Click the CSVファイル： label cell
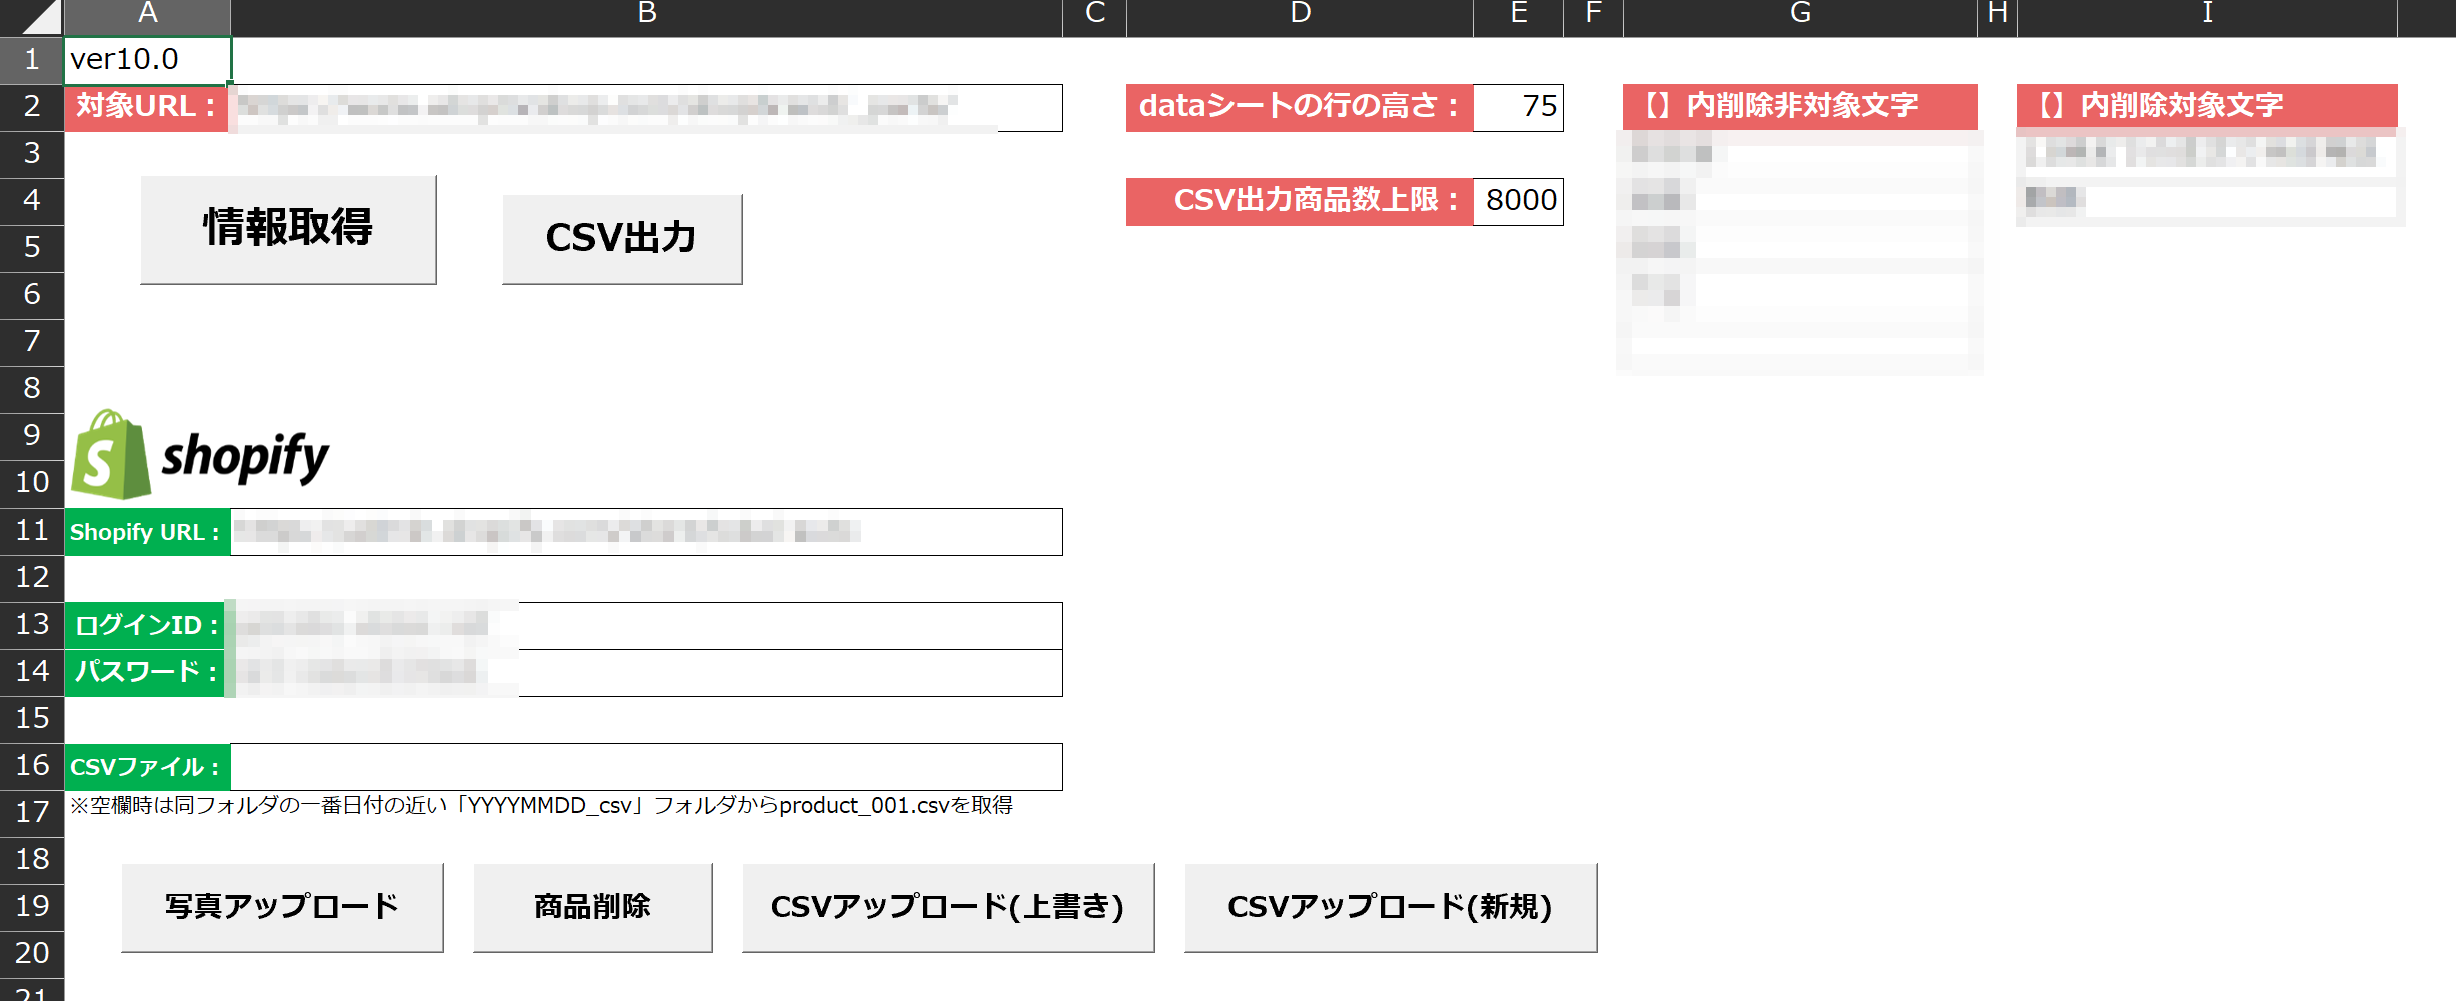2456x1001 pixels. tap(147, 767)
